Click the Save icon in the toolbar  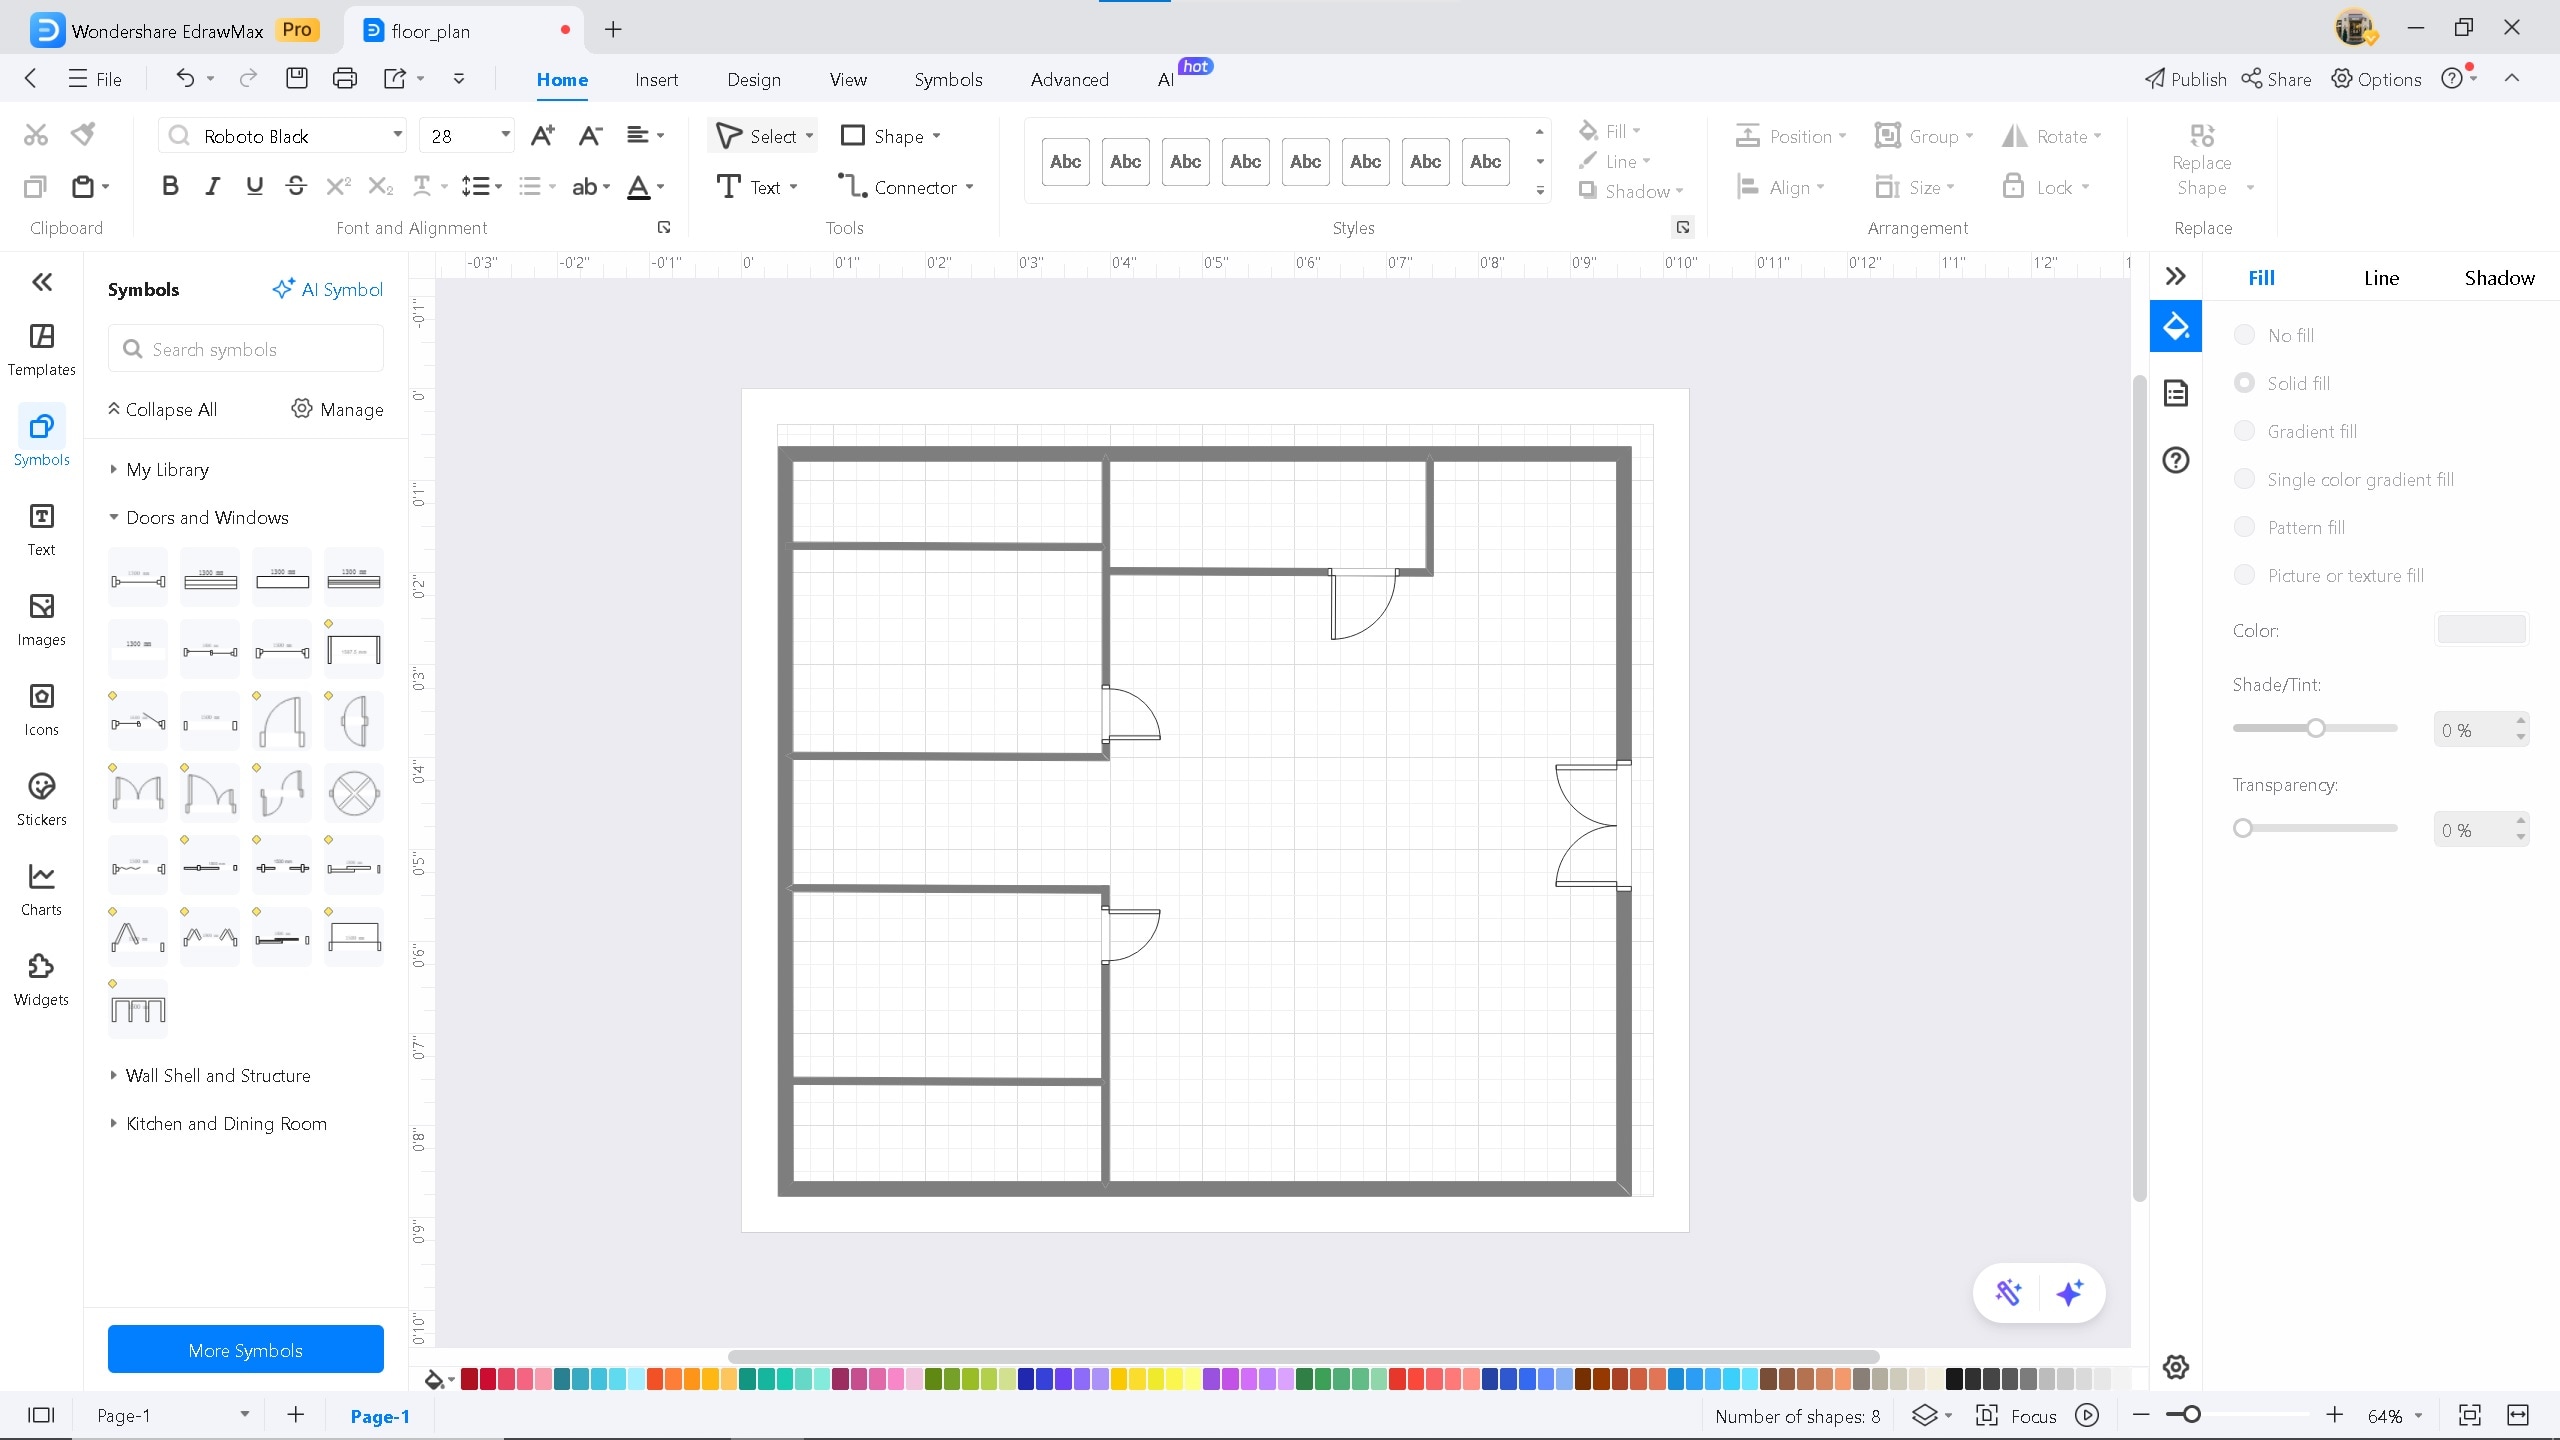point(296,78)
